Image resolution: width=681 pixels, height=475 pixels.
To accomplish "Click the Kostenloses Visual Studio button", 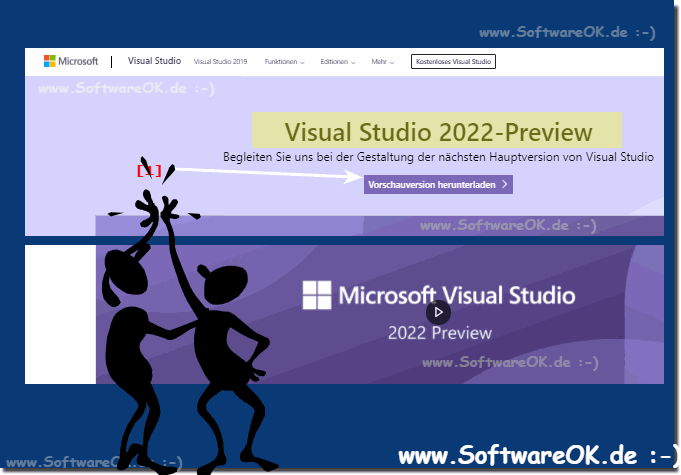I will click(x=453, y=62).
